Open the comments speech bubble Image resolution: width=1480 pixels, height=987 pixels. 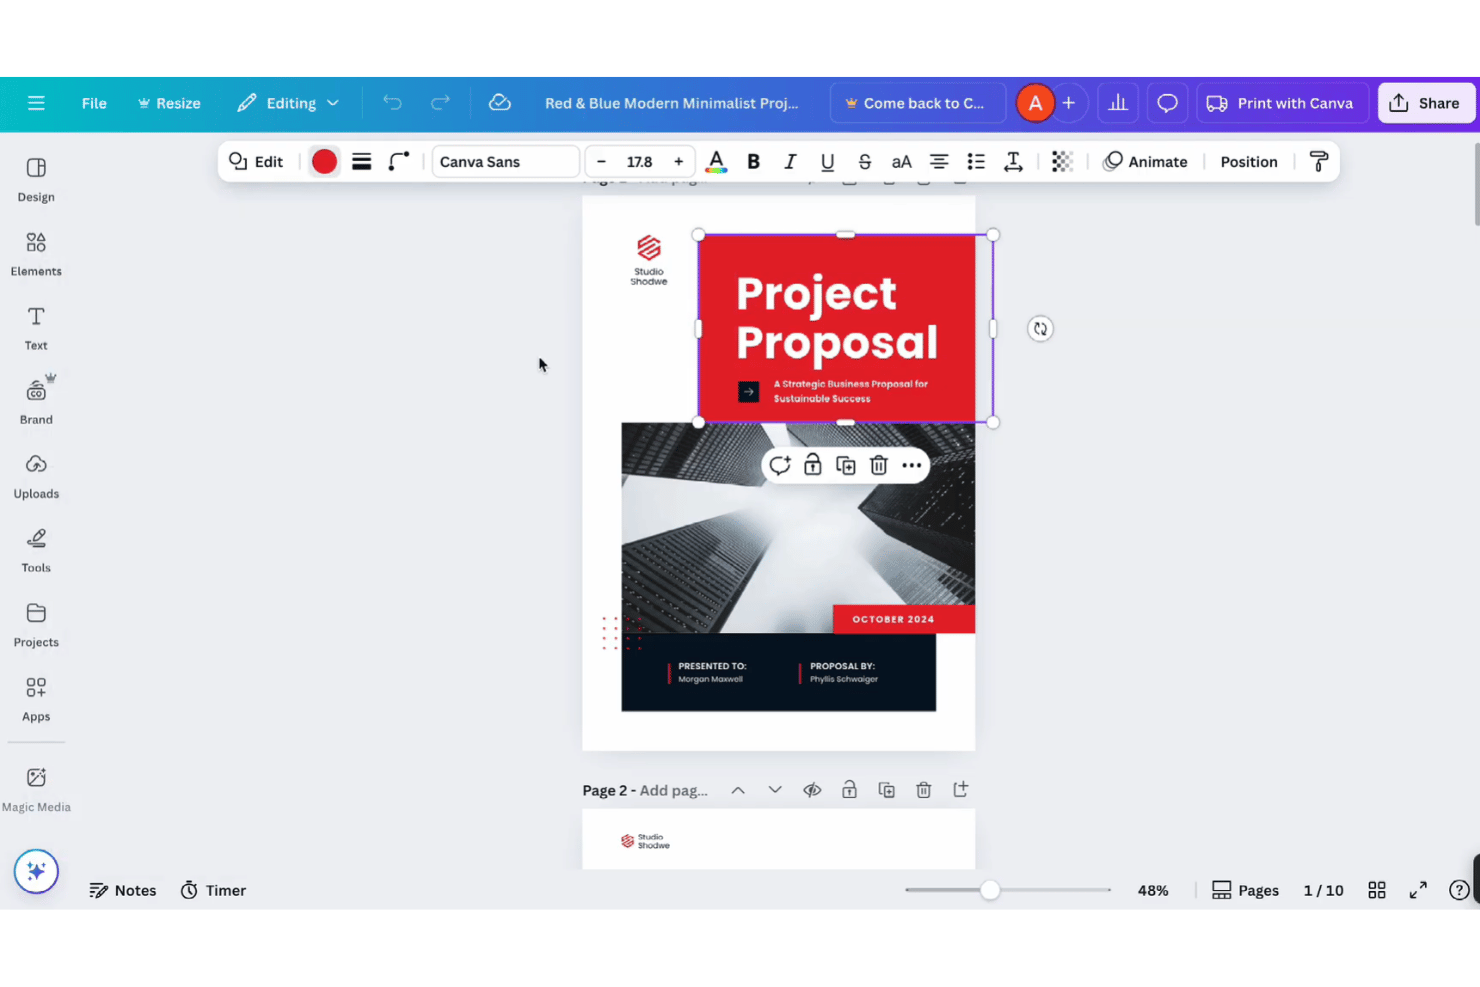1167,103
